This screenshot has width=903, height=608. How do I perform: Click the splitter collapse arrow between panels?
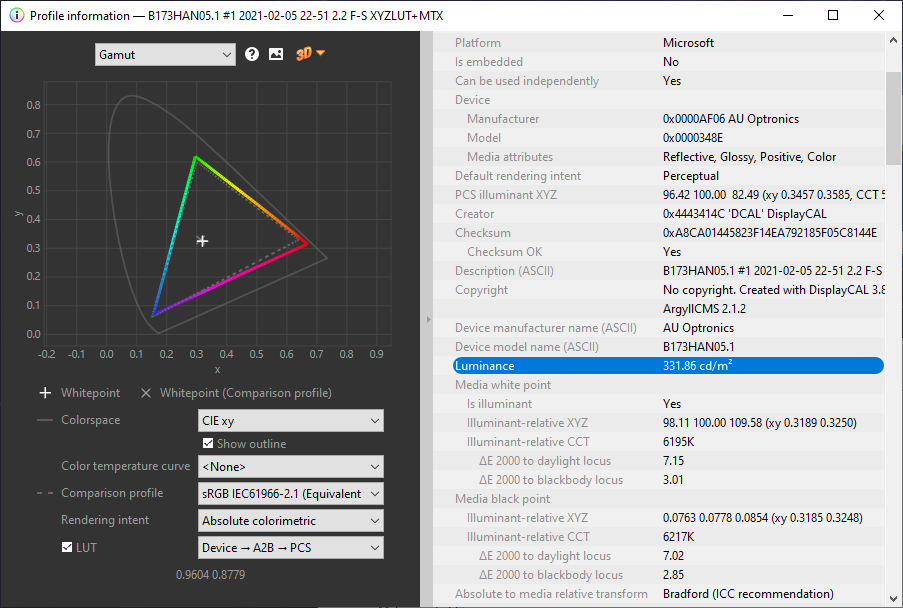(x=428, y=319)
